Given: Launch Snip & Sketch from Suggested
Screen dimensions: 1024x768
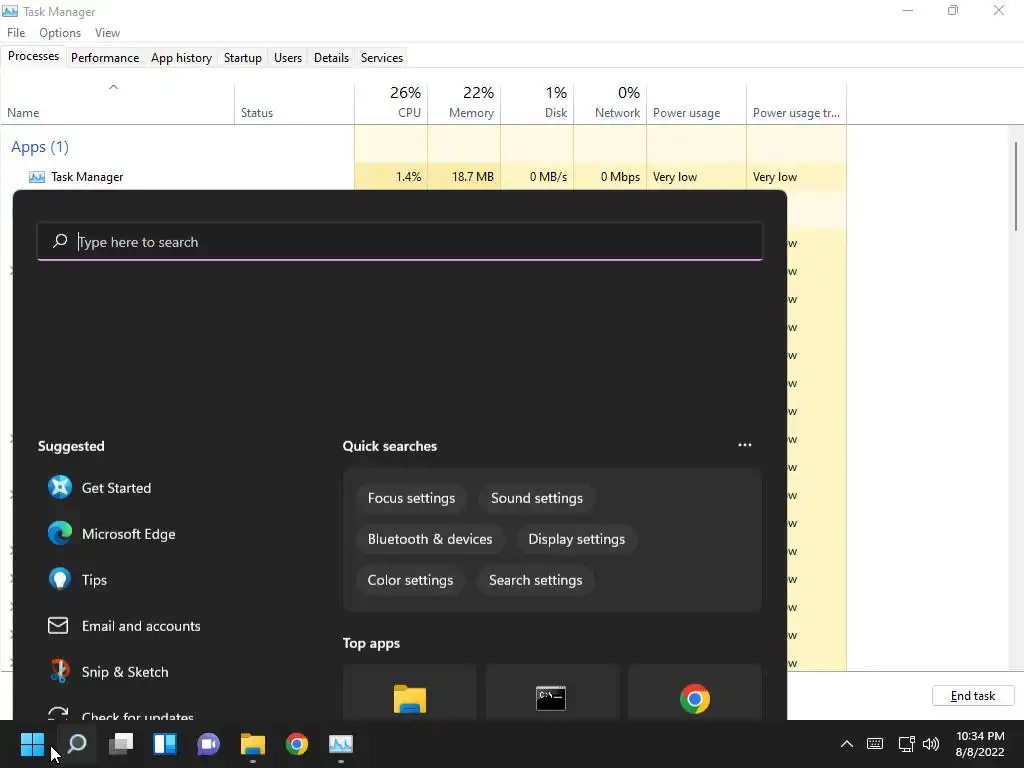Looking at the screenshot, I should tap(108, 671).
